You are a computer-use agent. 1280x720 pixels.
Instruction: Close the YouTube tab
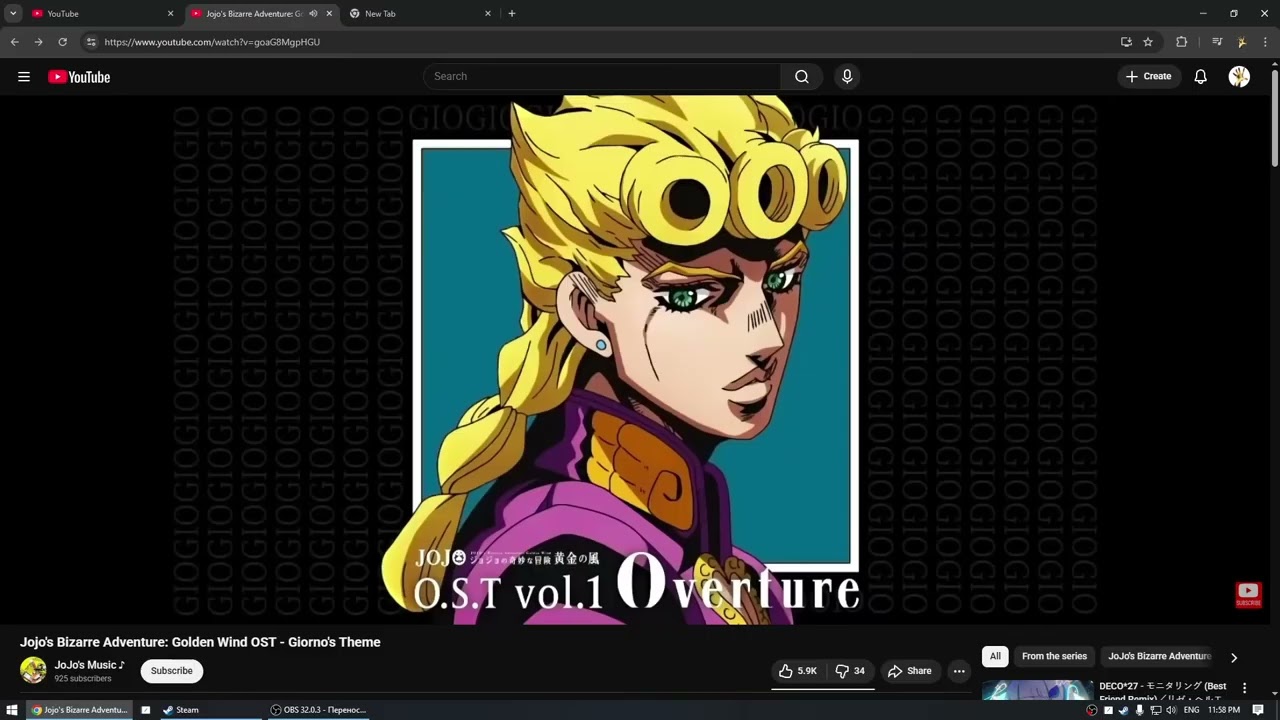pyautogui.click(x=170, y=14)
